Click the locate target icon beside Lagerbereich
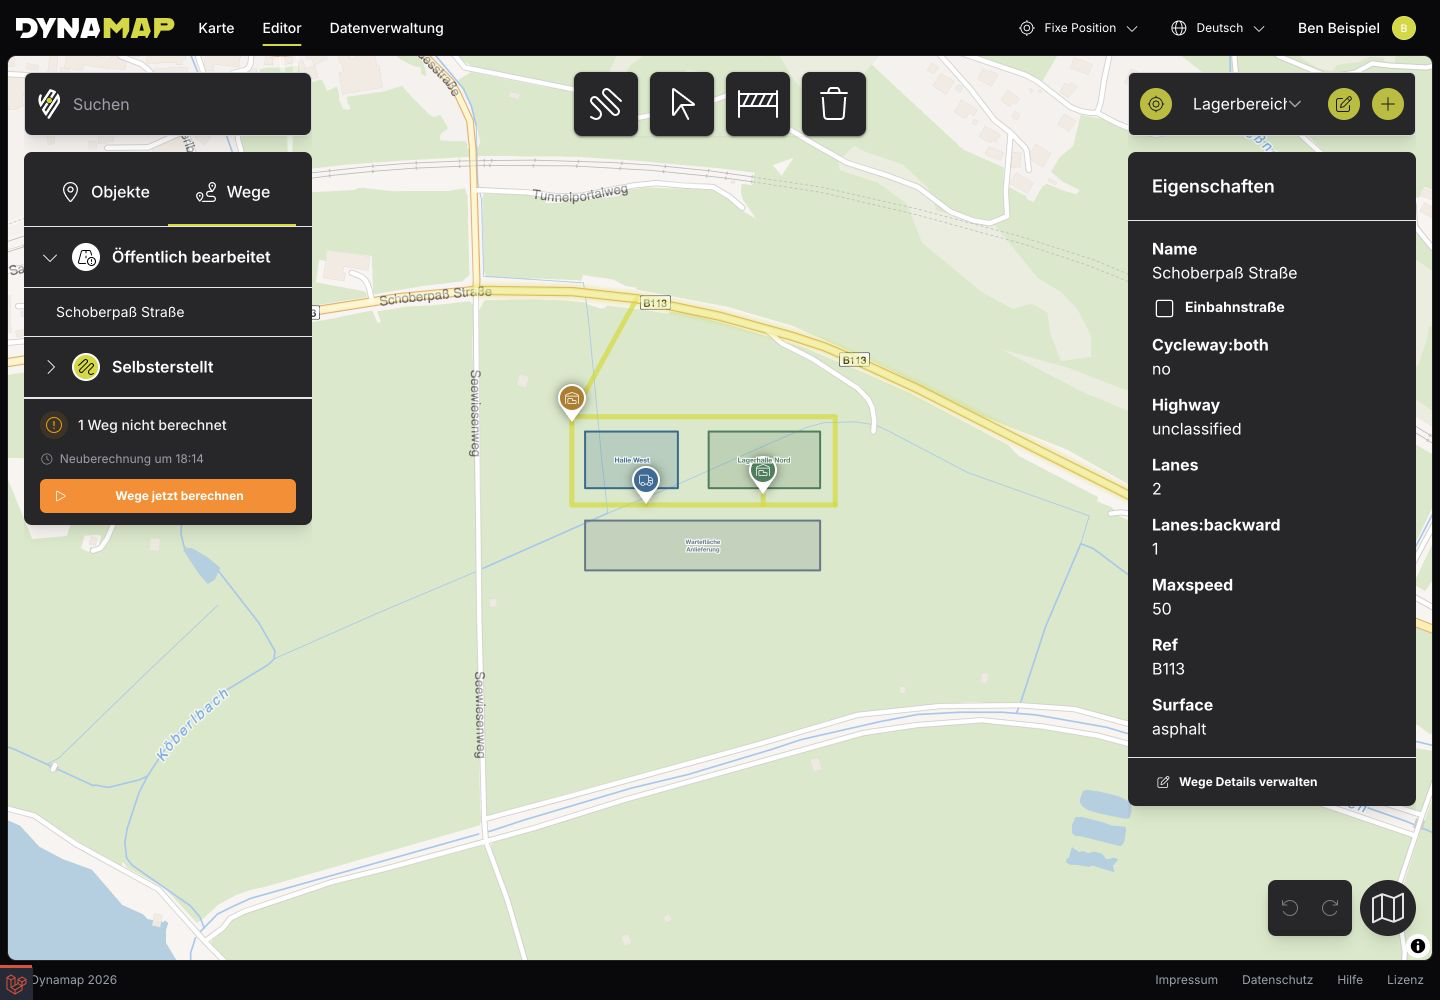Image resolution: width=1440 pixels, height=1000 pixels. (x=1156, y=104)
